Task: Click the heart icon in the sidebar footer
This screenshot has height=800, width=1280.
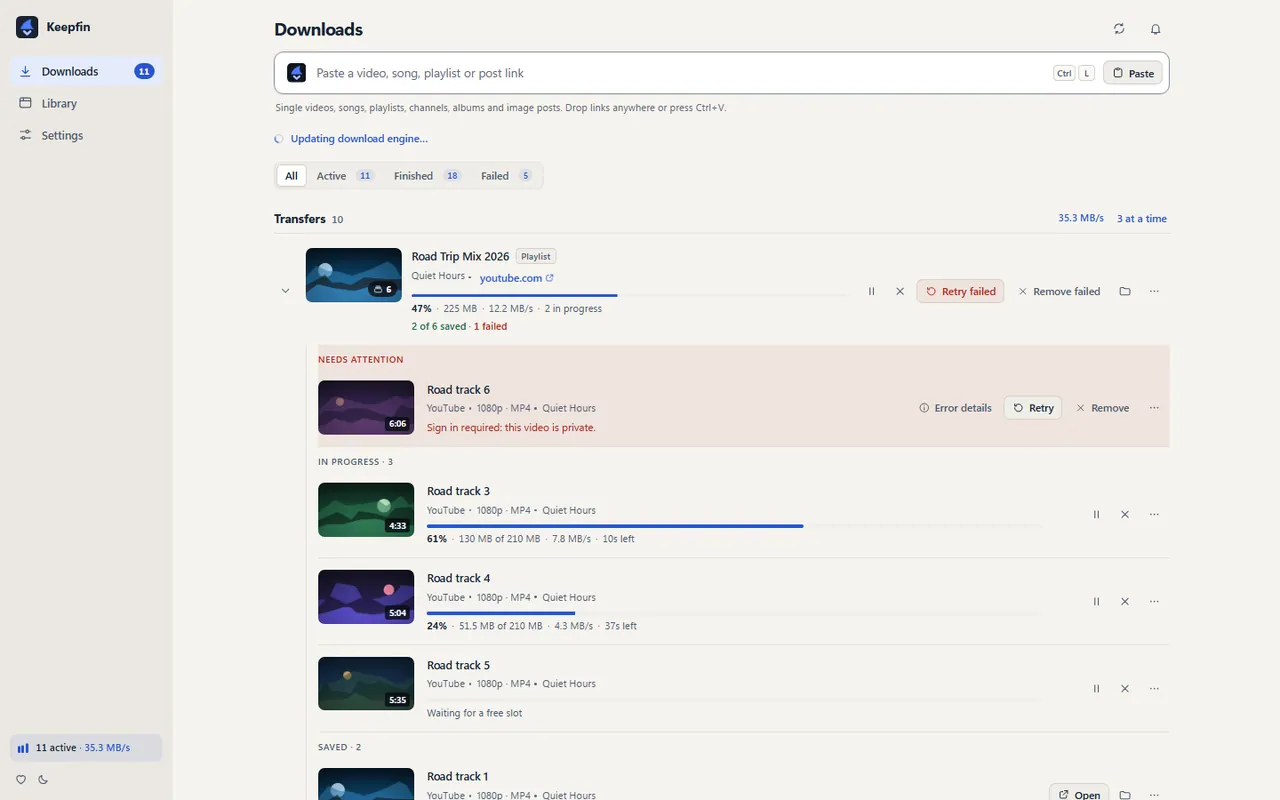Action: click(21, 779)
